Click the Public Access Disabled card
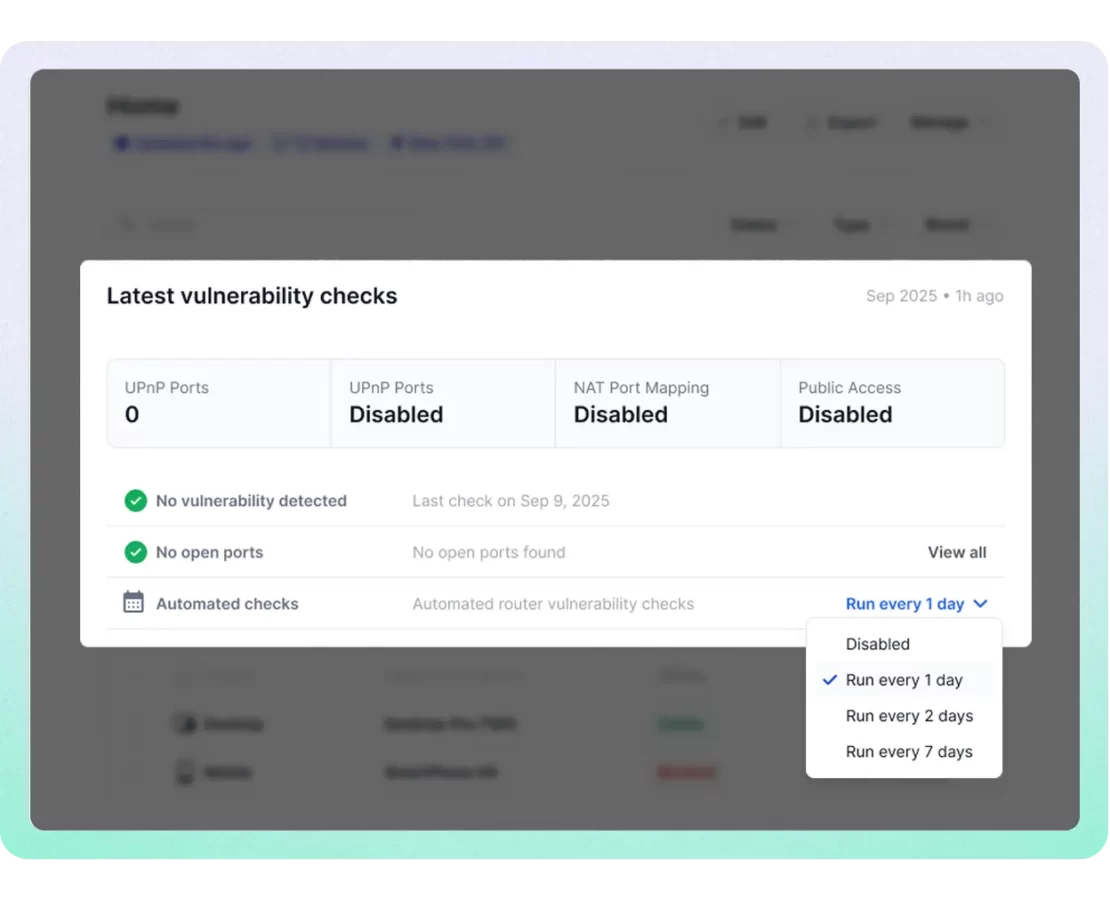1110x900 pixels. (891, 403)
